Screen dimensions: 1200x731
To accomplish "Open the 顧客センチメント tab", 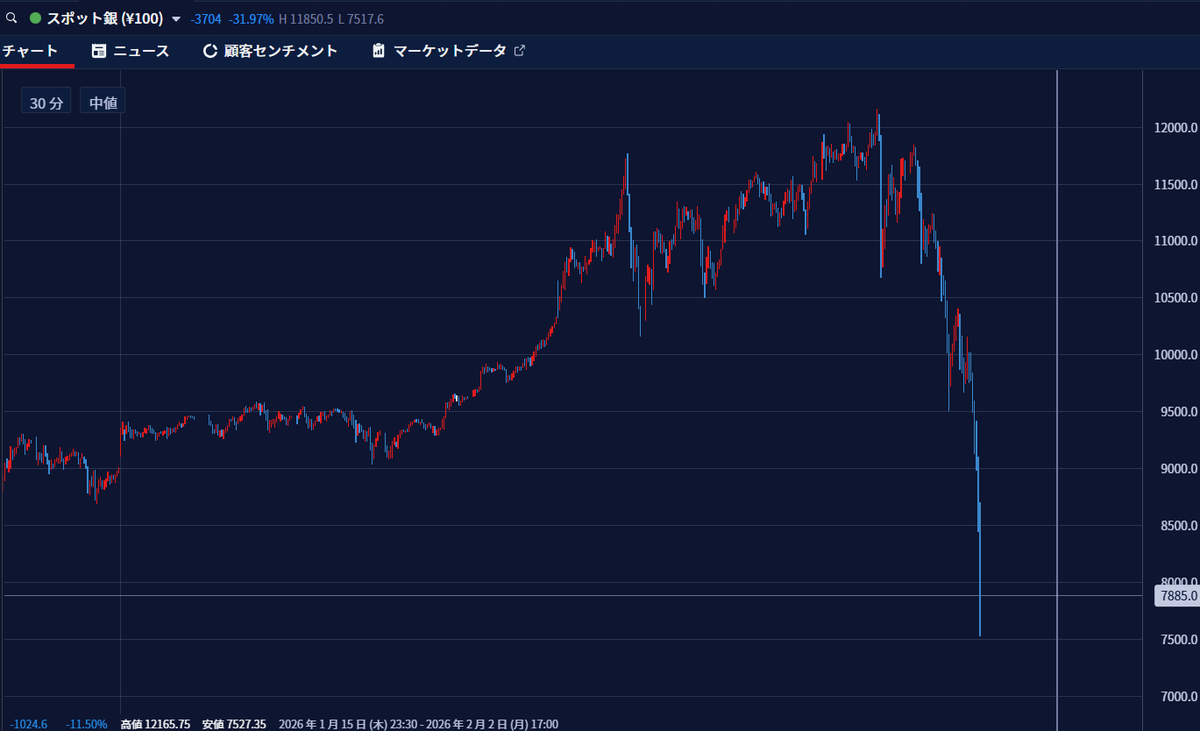I will point(270,51).
